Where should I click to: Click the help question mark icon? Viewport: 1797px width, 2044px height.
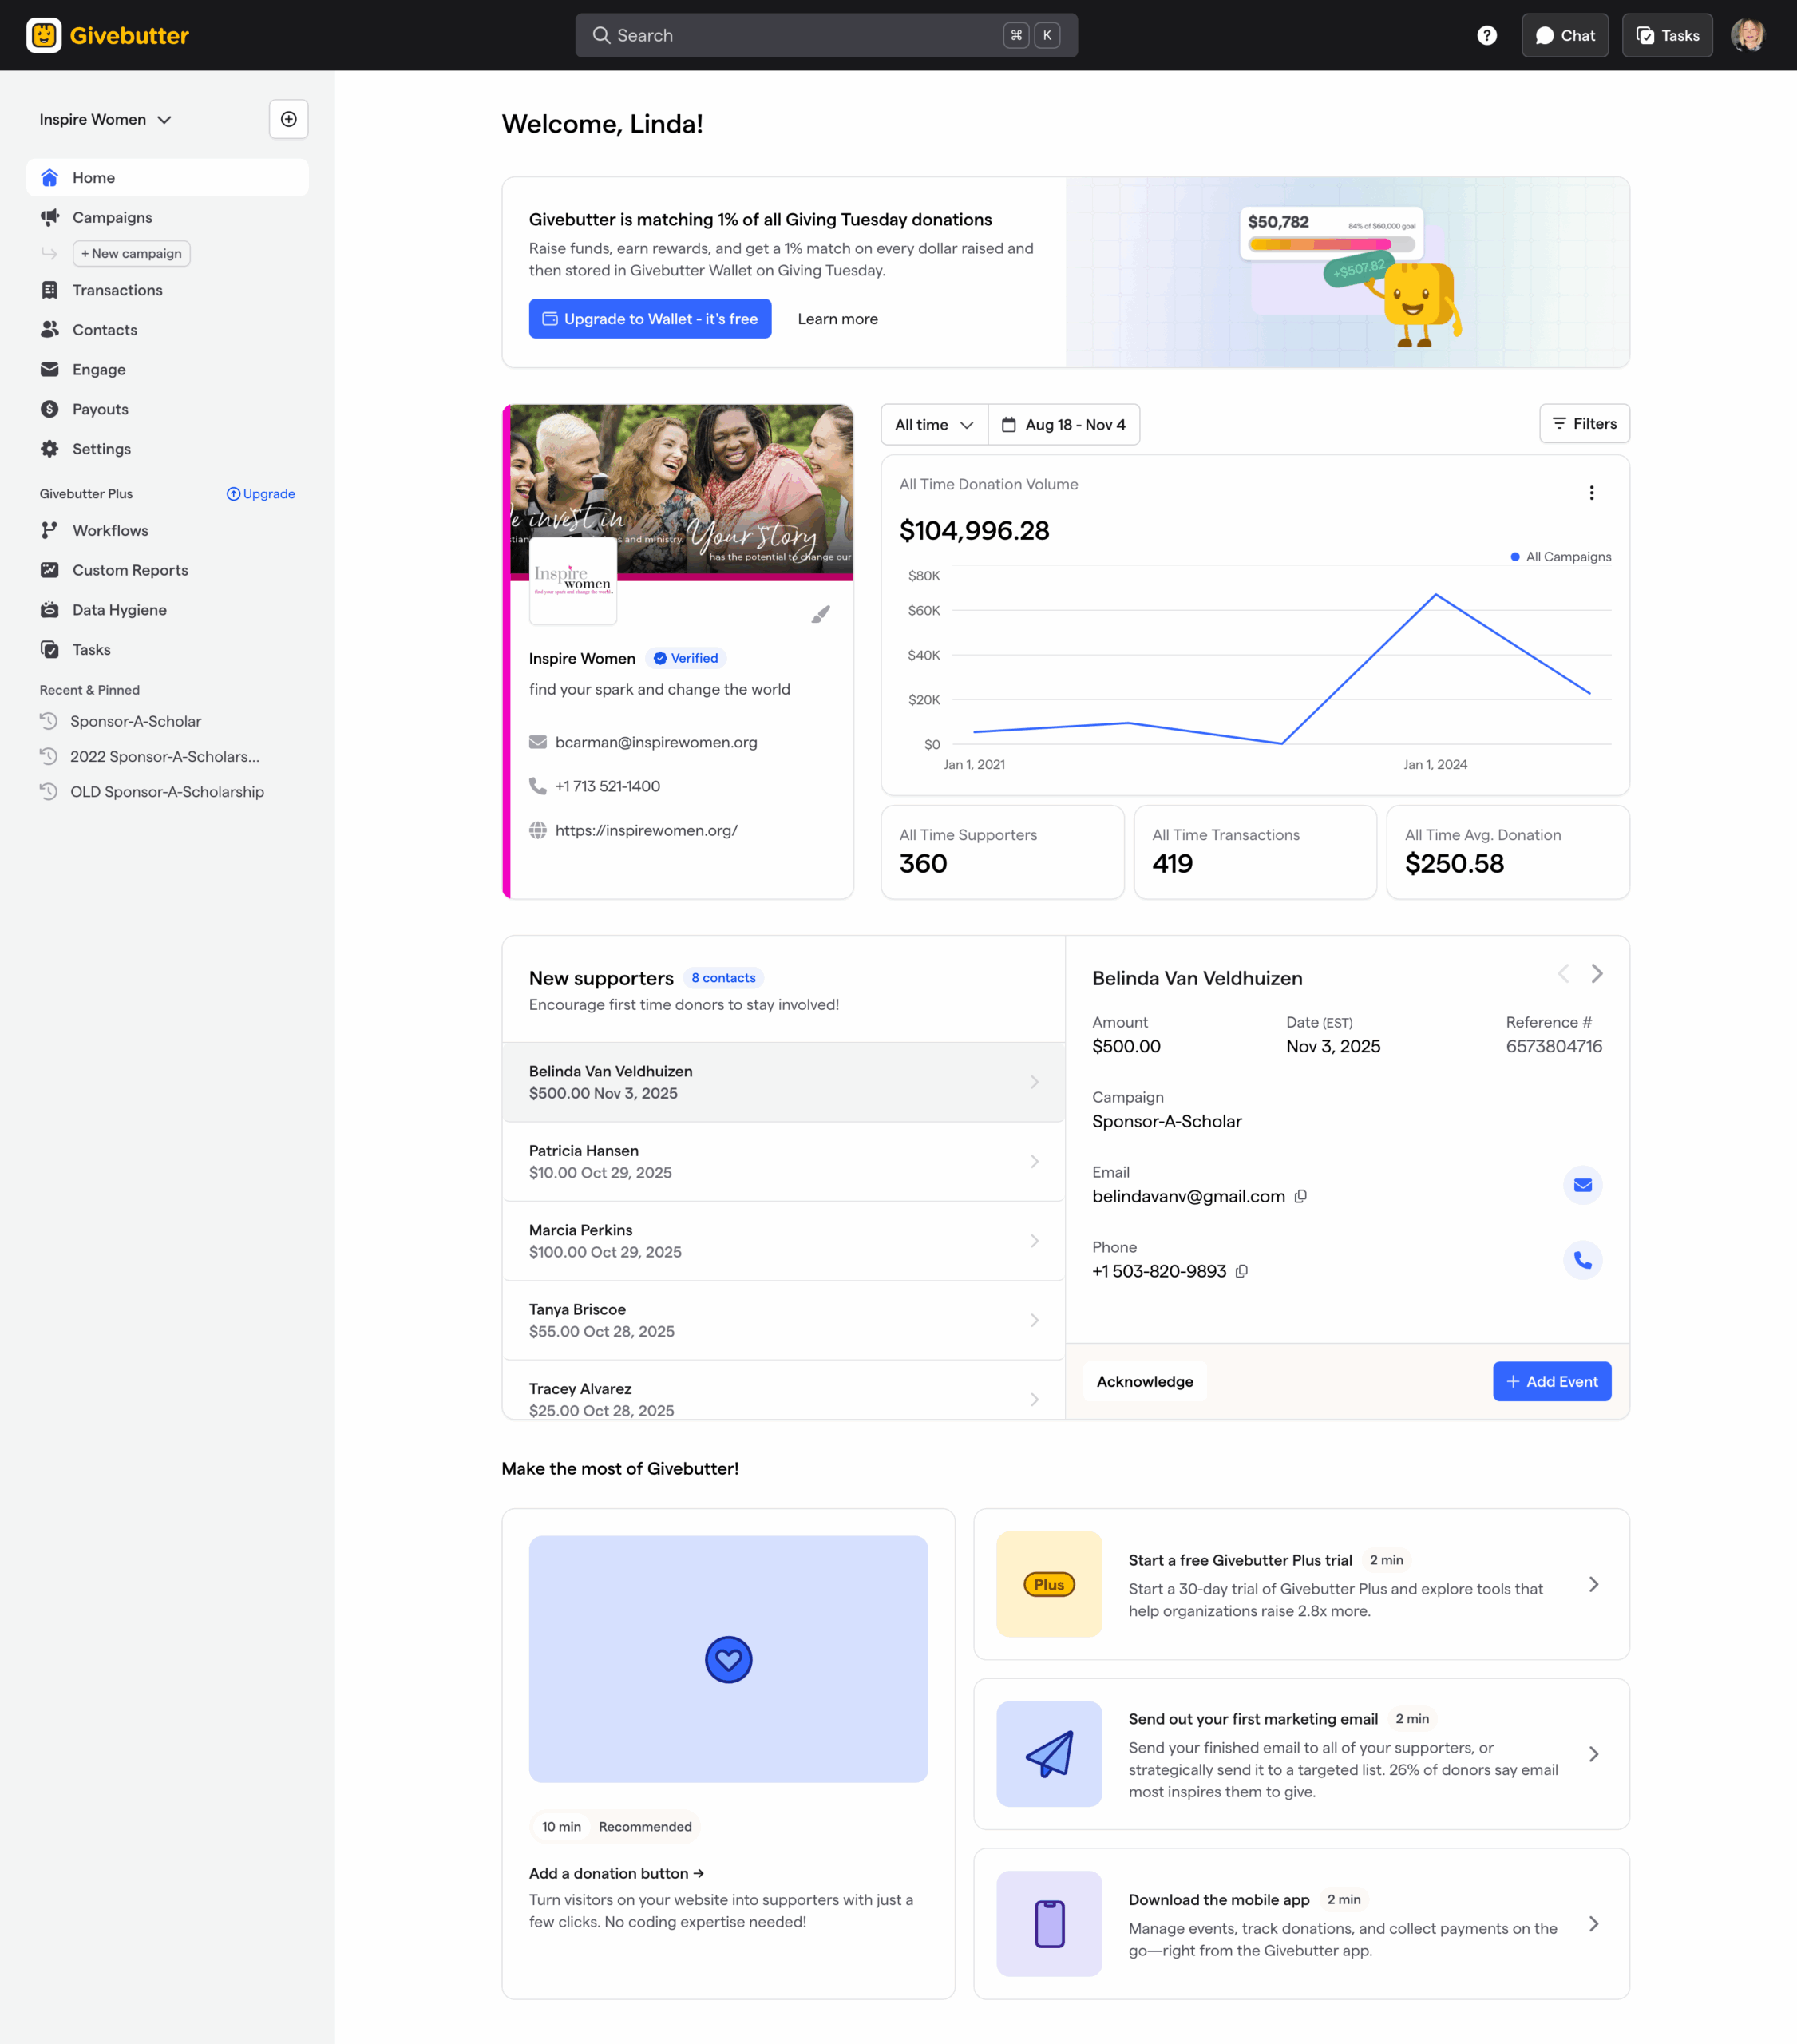(1486, 35)
